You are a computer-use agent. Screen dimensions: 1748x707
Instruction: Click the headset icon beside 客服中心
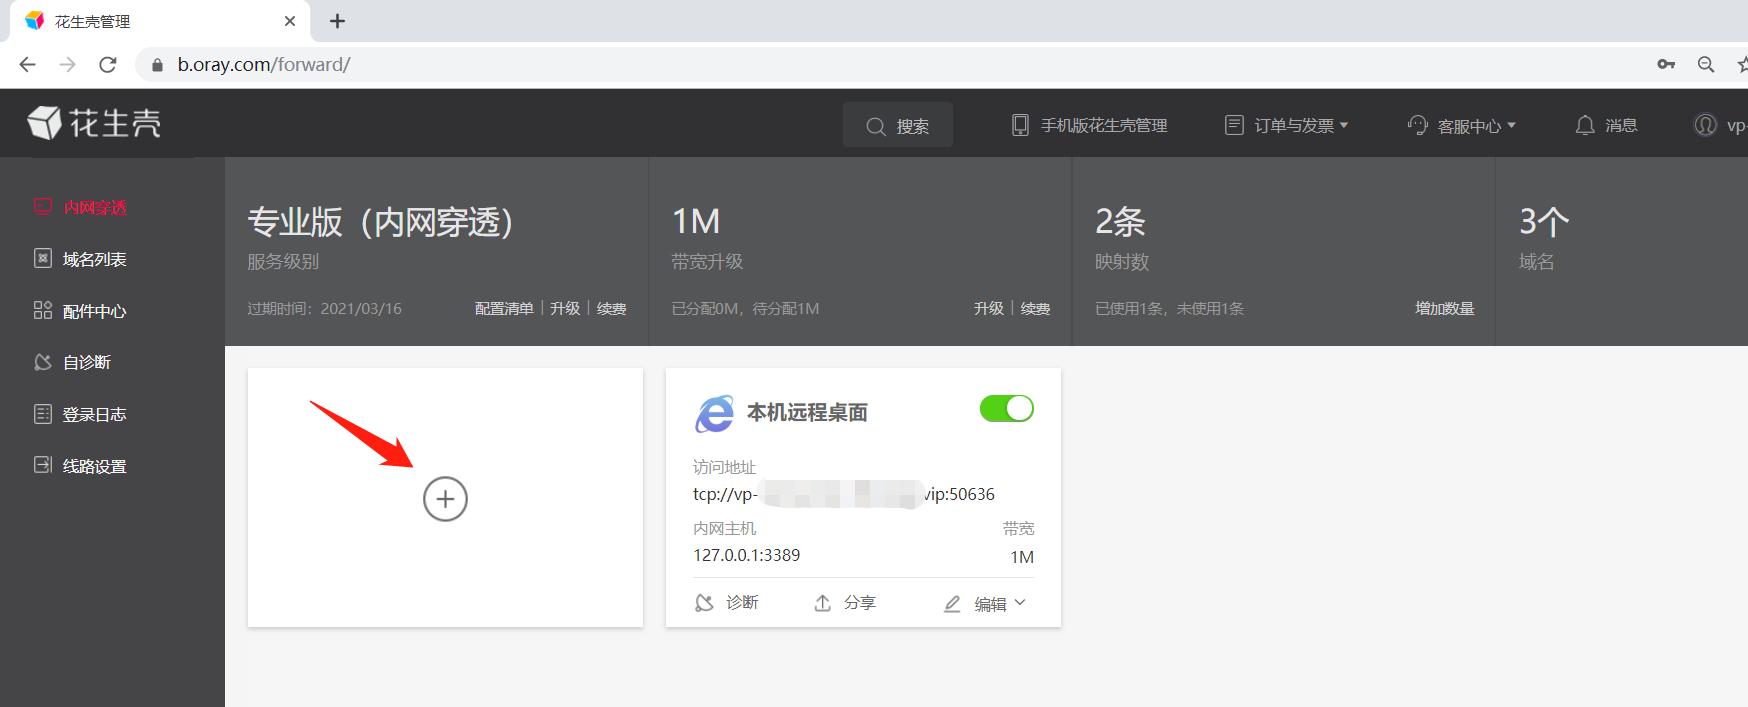[1417, 125]
